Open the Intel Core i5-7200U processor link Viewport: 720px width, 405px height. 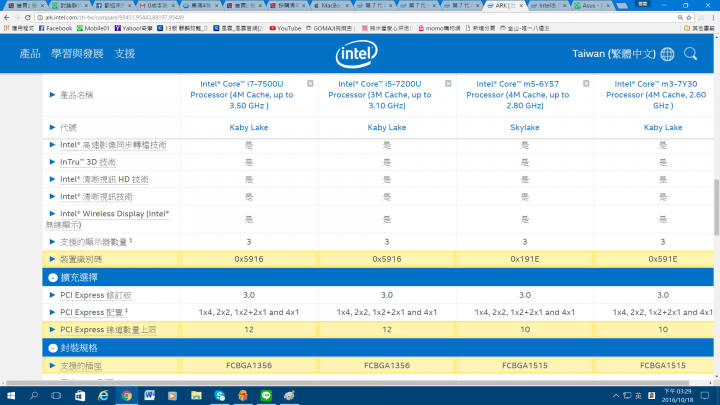click(380, 95)
